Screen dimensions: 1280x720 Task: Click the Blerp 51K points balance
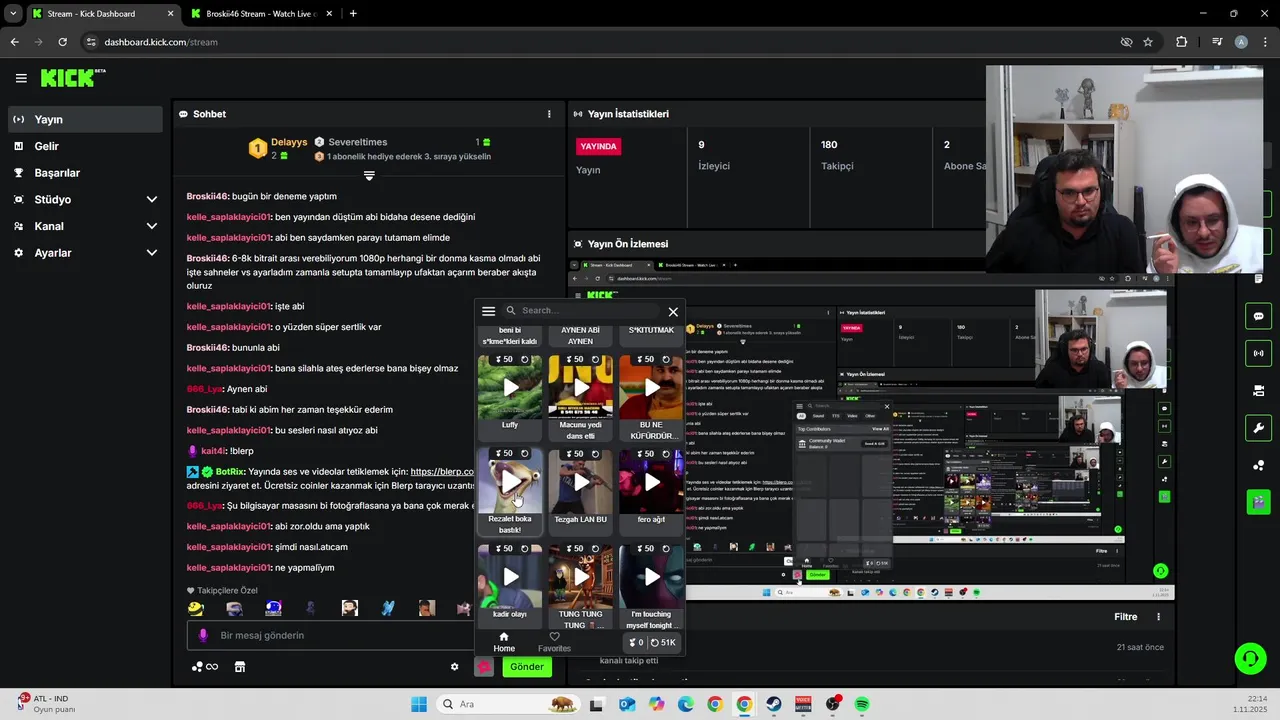(663, 642)
